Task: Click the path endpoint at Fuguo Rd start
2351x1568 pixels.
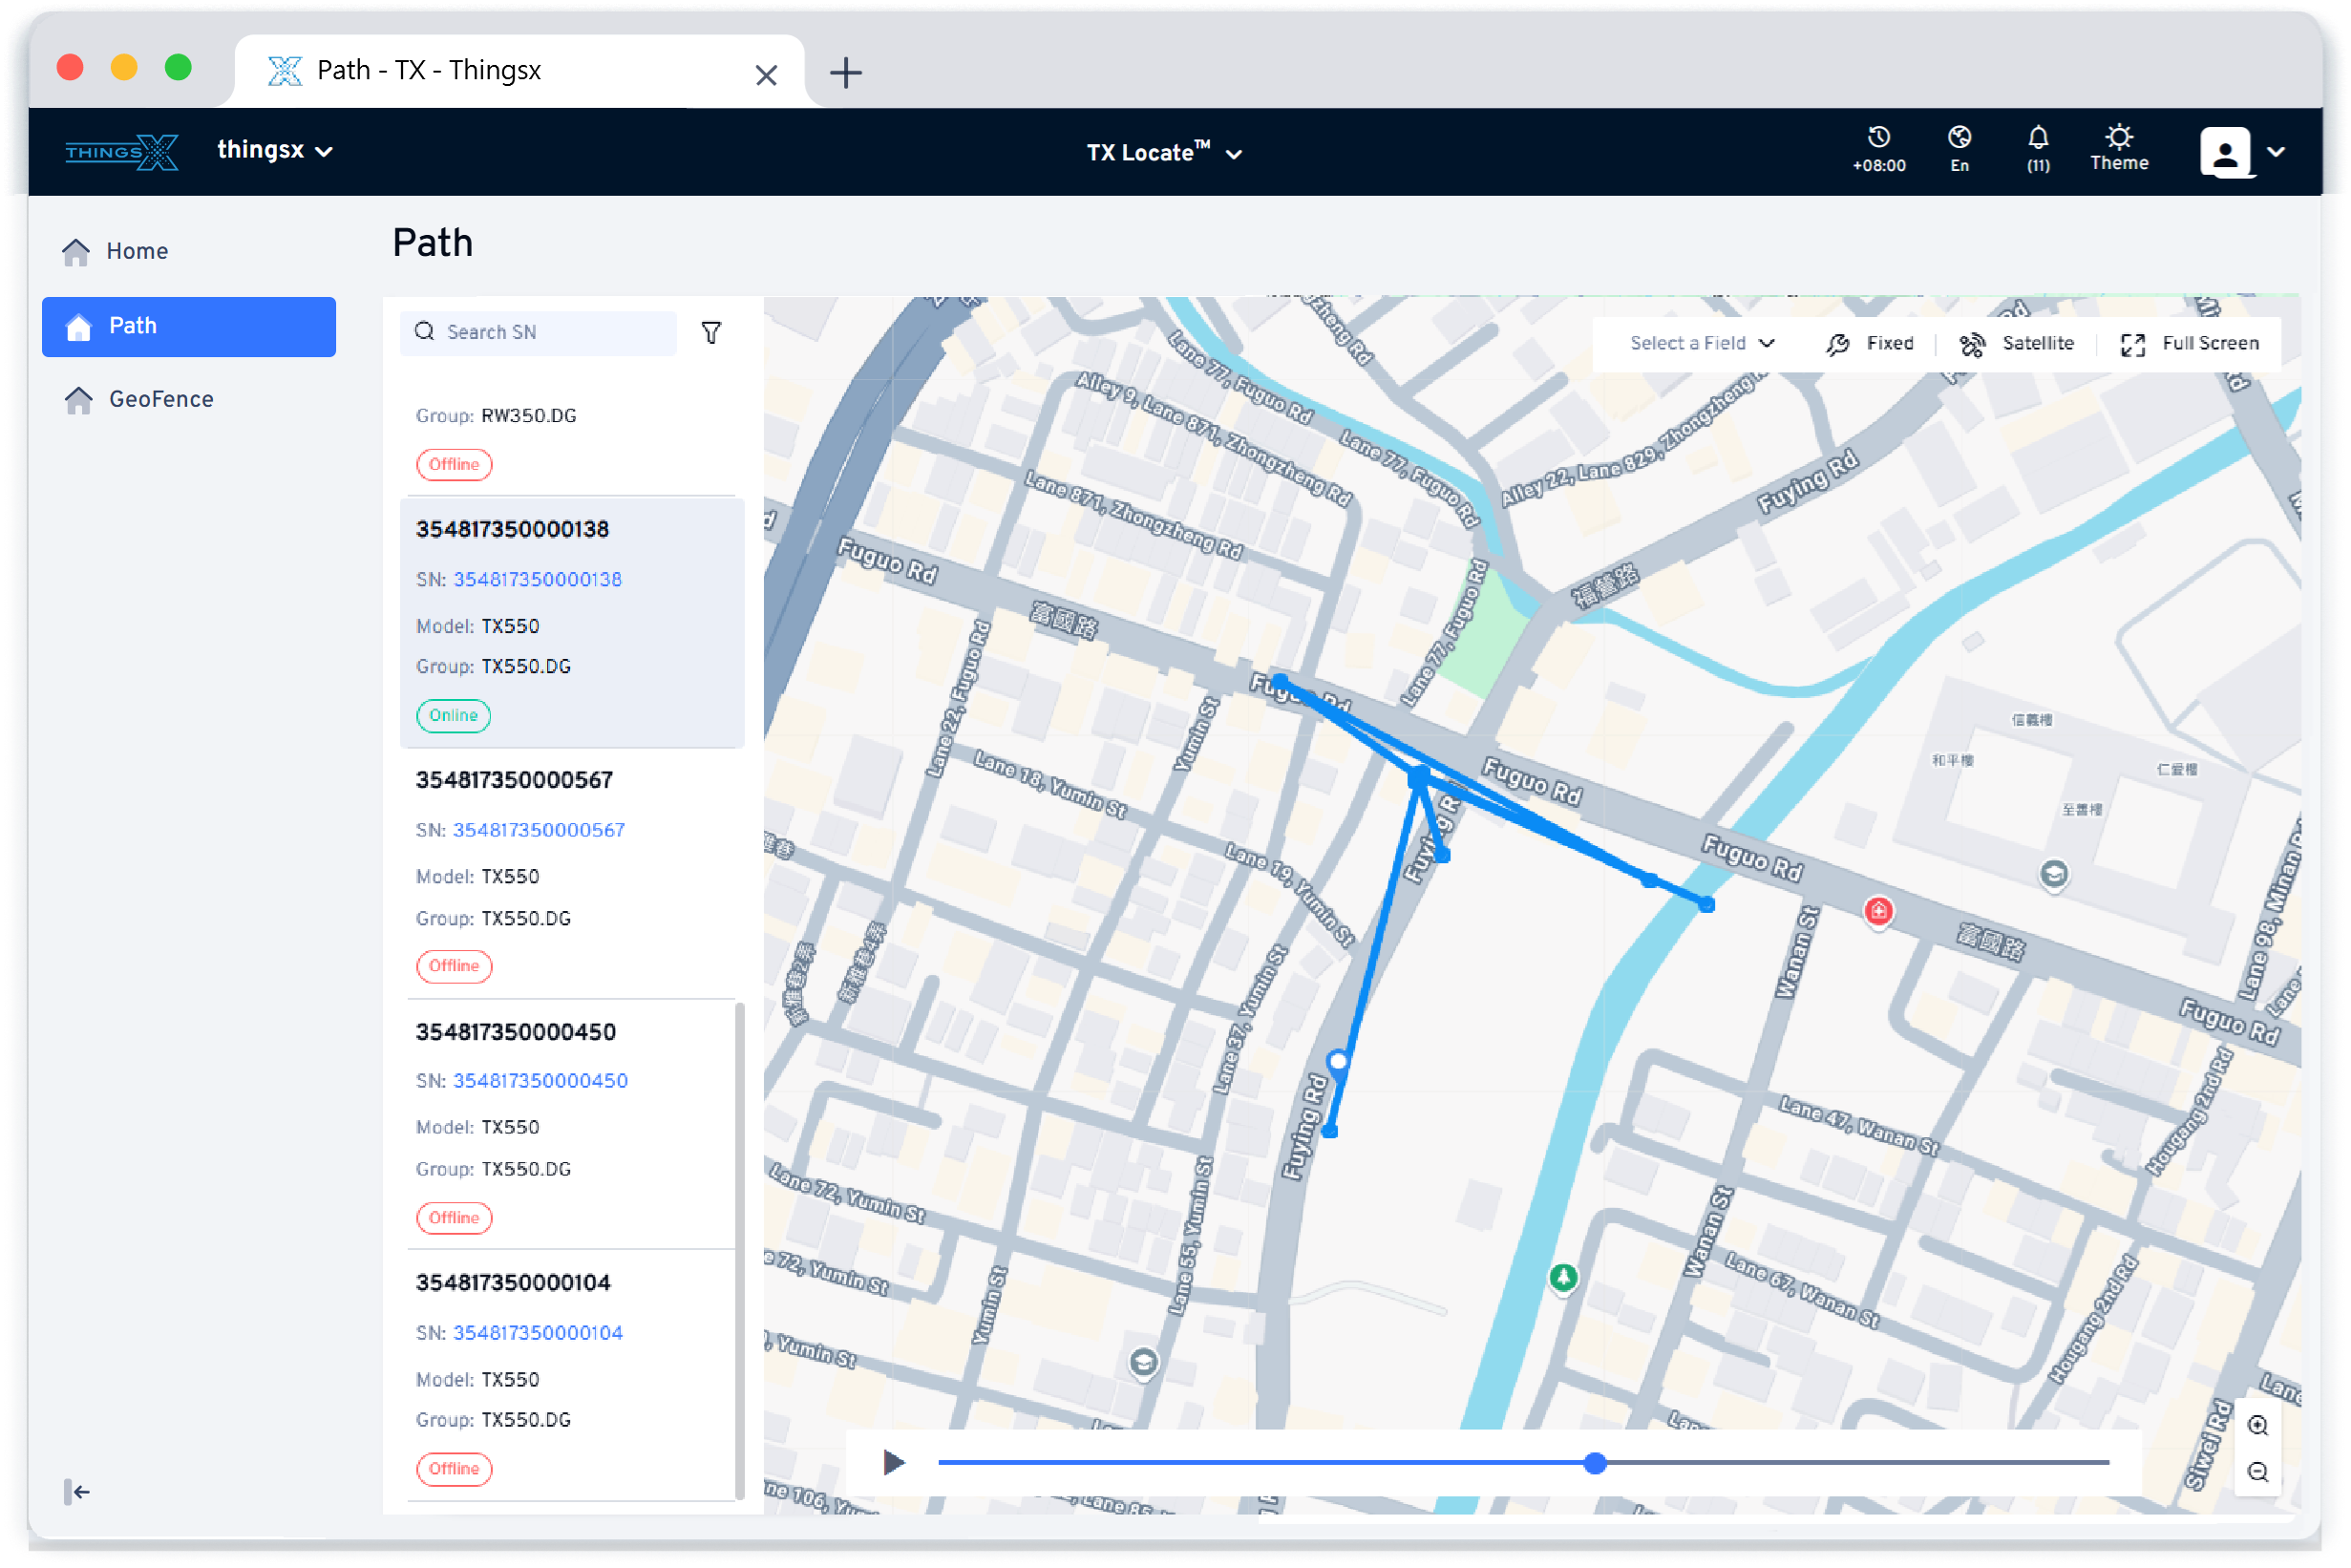Action: tap(1279, 683)
